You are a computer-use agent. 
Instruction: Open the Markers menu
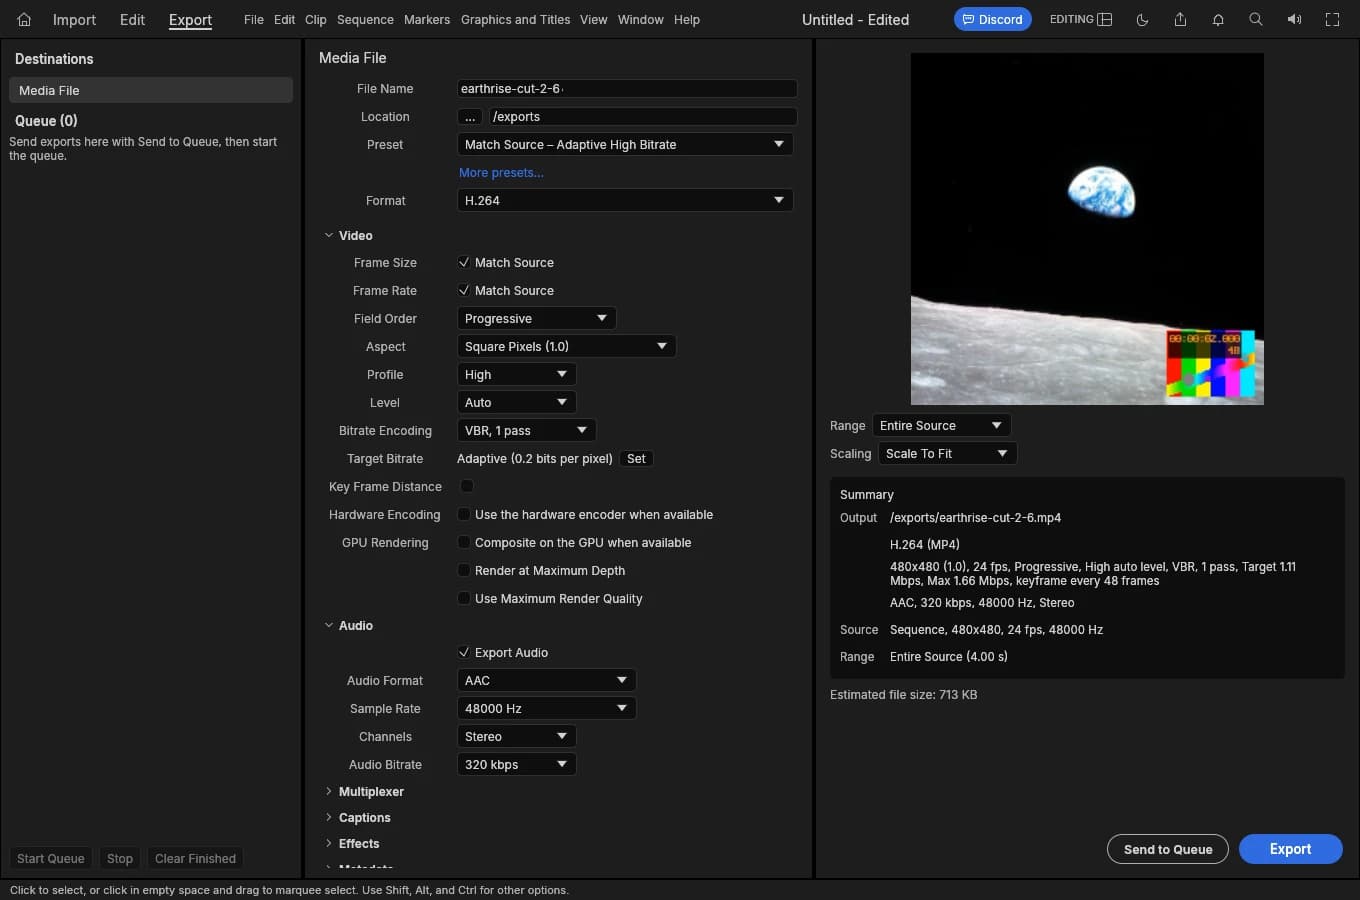pyautogui.click(x=427, y=19)
